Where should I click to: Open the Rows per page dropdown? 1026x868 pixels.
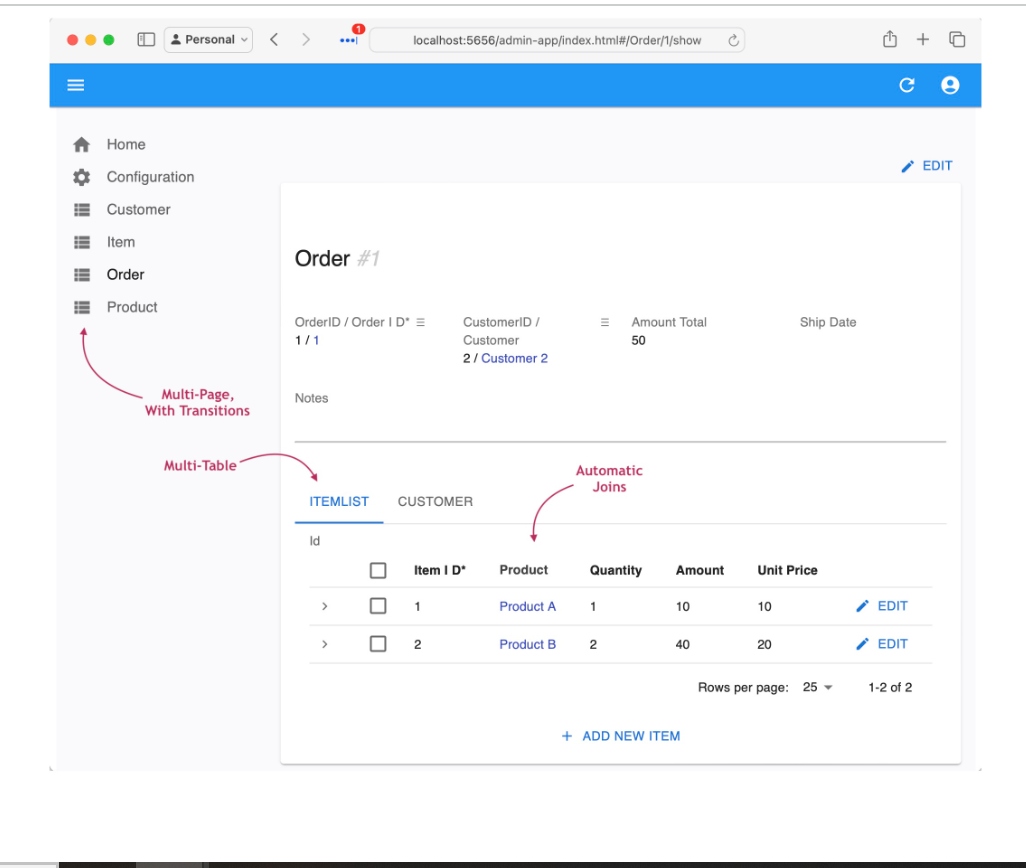[x=817, y=688]
